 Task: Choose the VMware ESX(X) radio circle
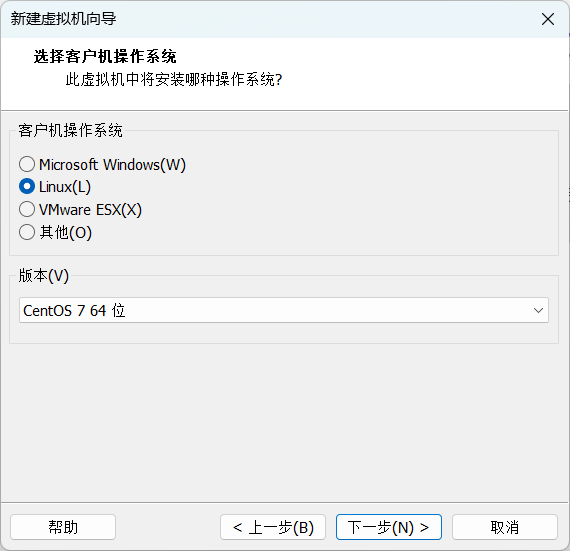click(27, 209)
